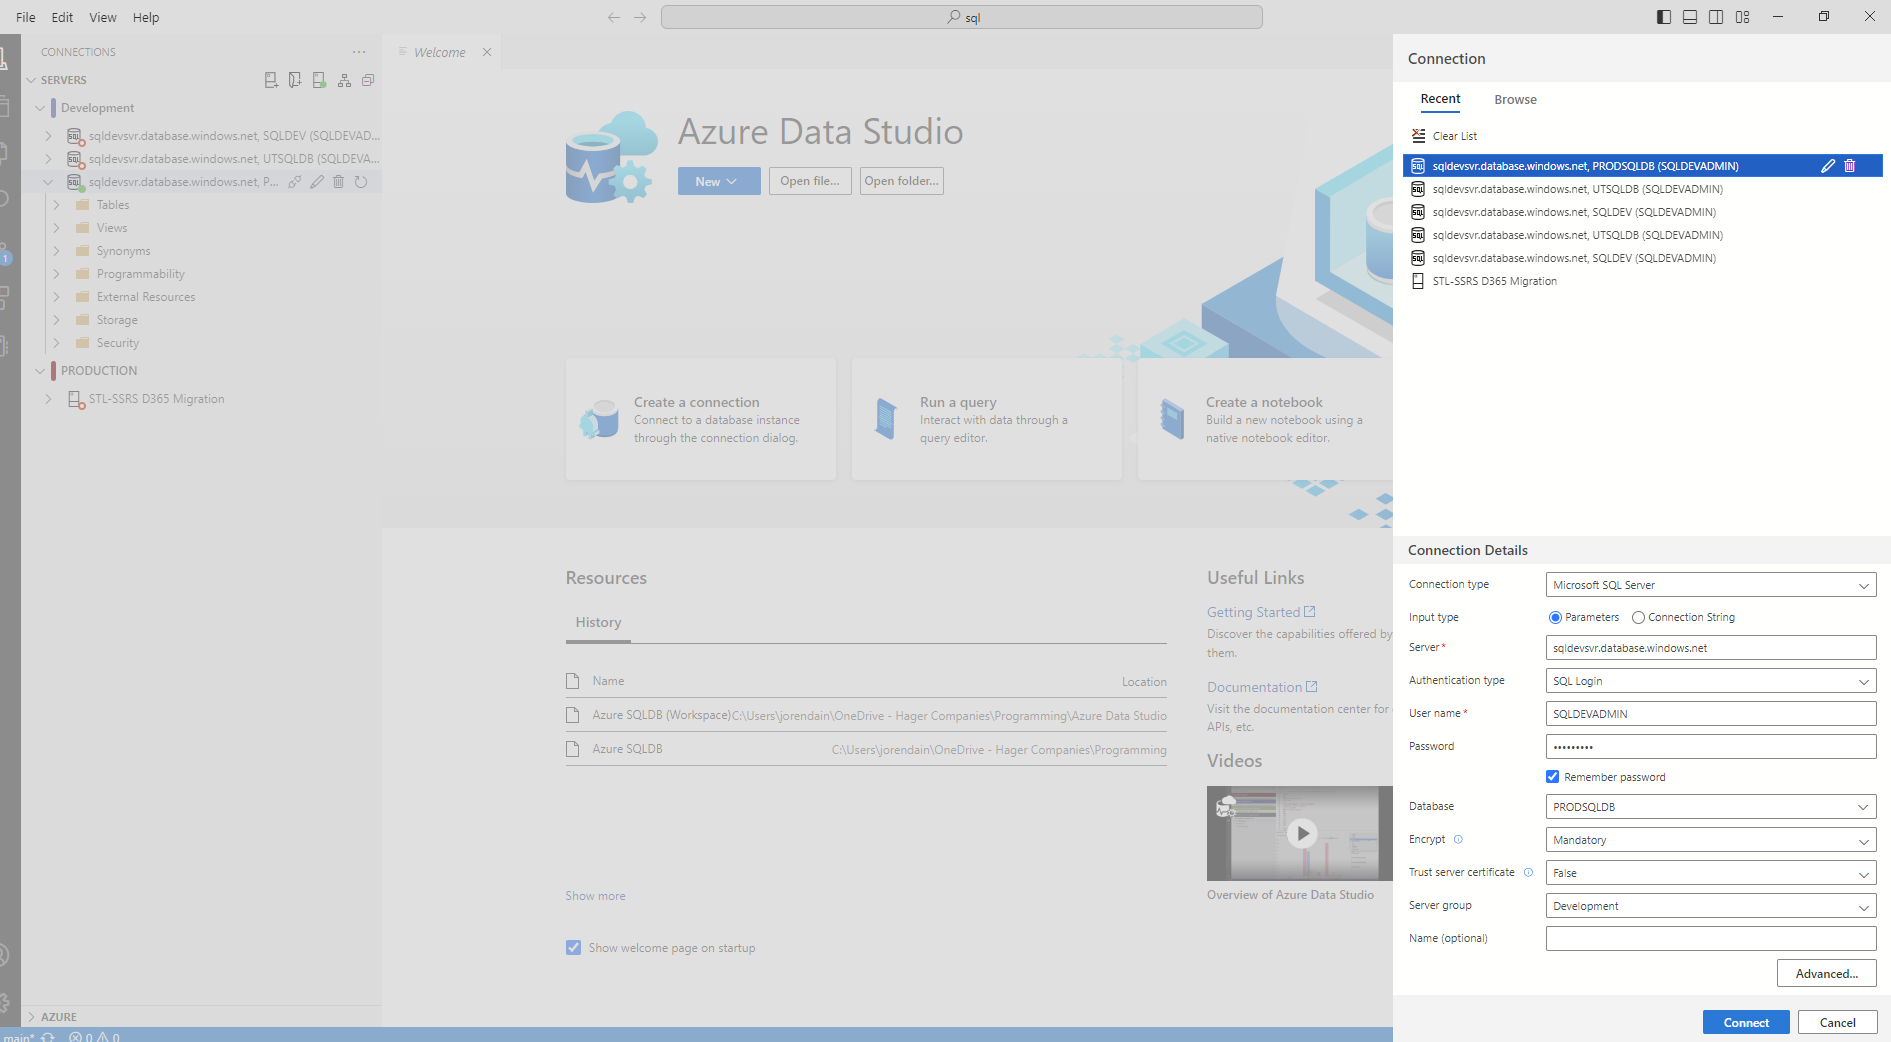This screenshot has height=1042, width=1891.
Task: Toggle Show welcome page on startup
Action: 573,948
